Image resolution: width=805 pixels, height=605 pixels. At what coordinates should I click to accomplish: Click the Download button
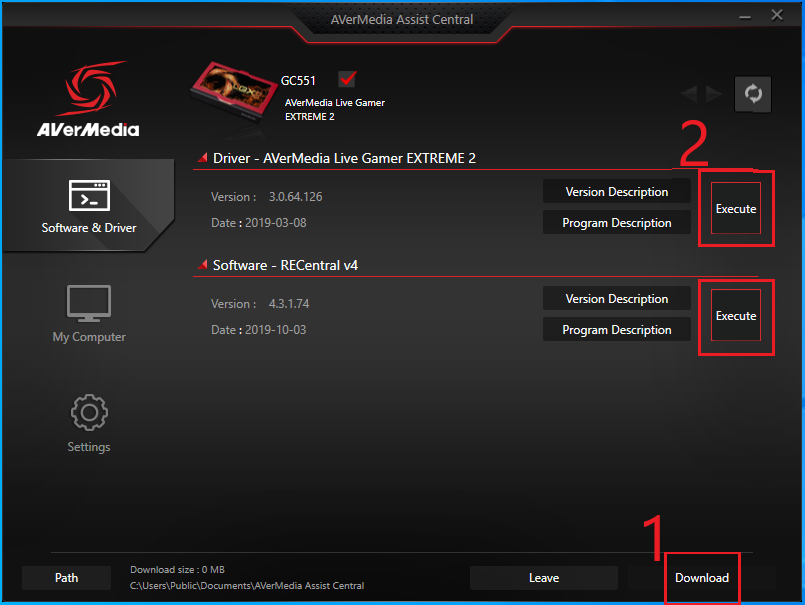702,578
